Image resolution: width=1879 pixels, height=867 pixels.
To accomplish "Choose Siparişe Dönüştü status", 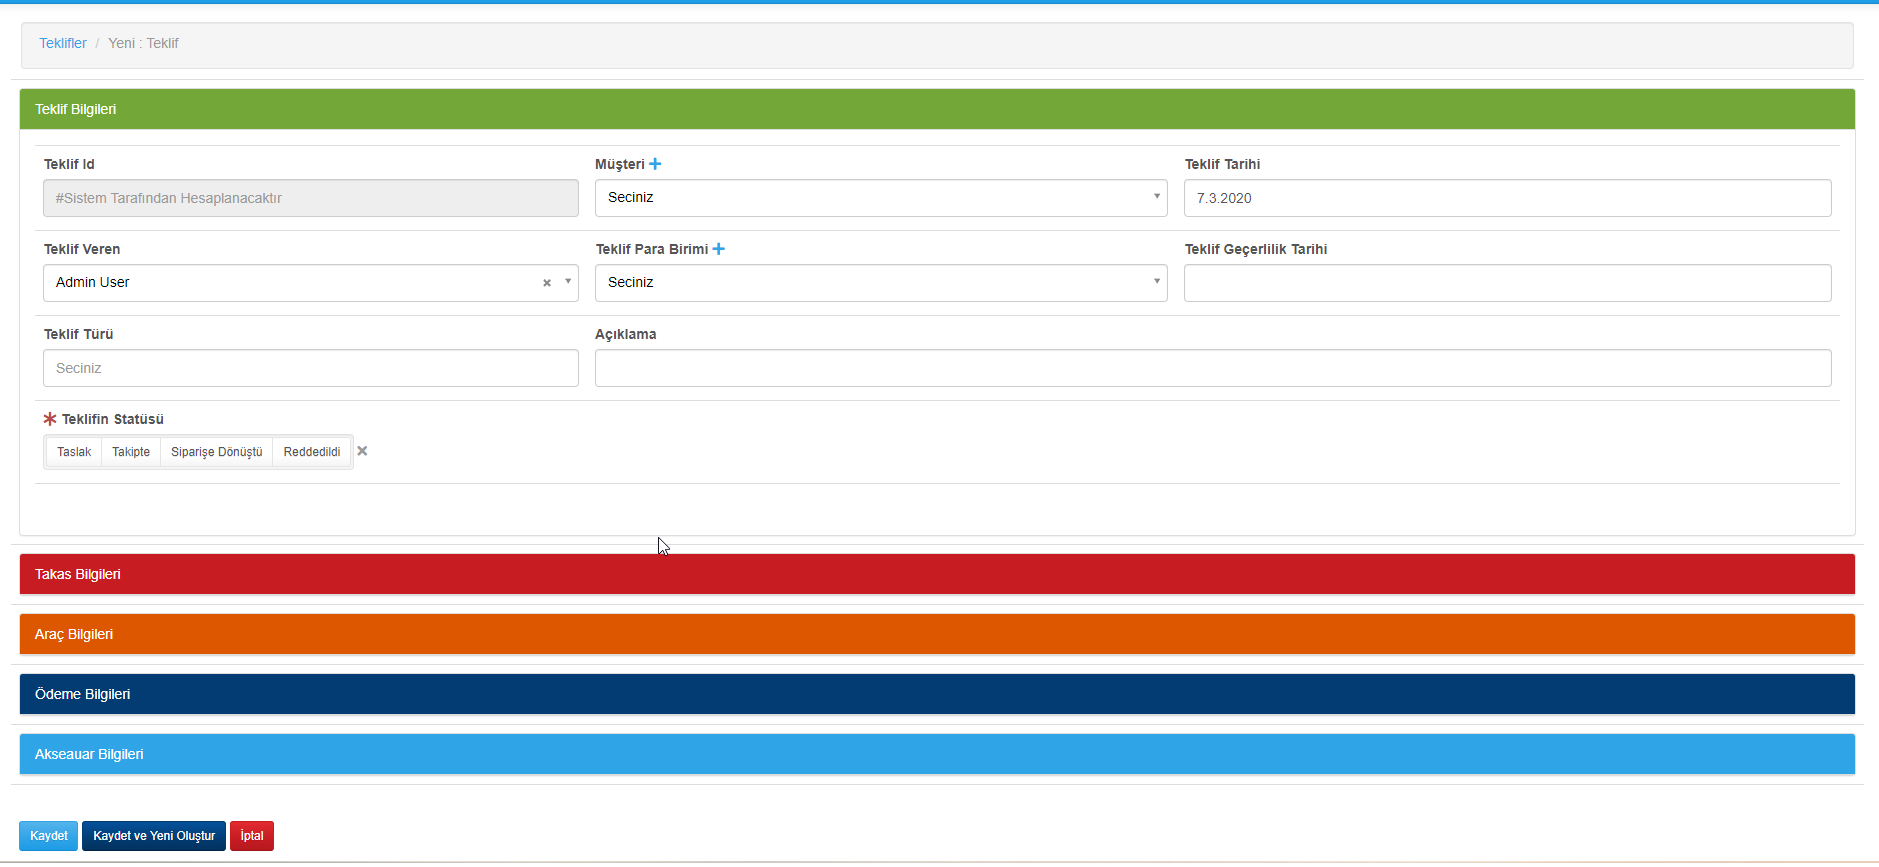I will 216,452.
